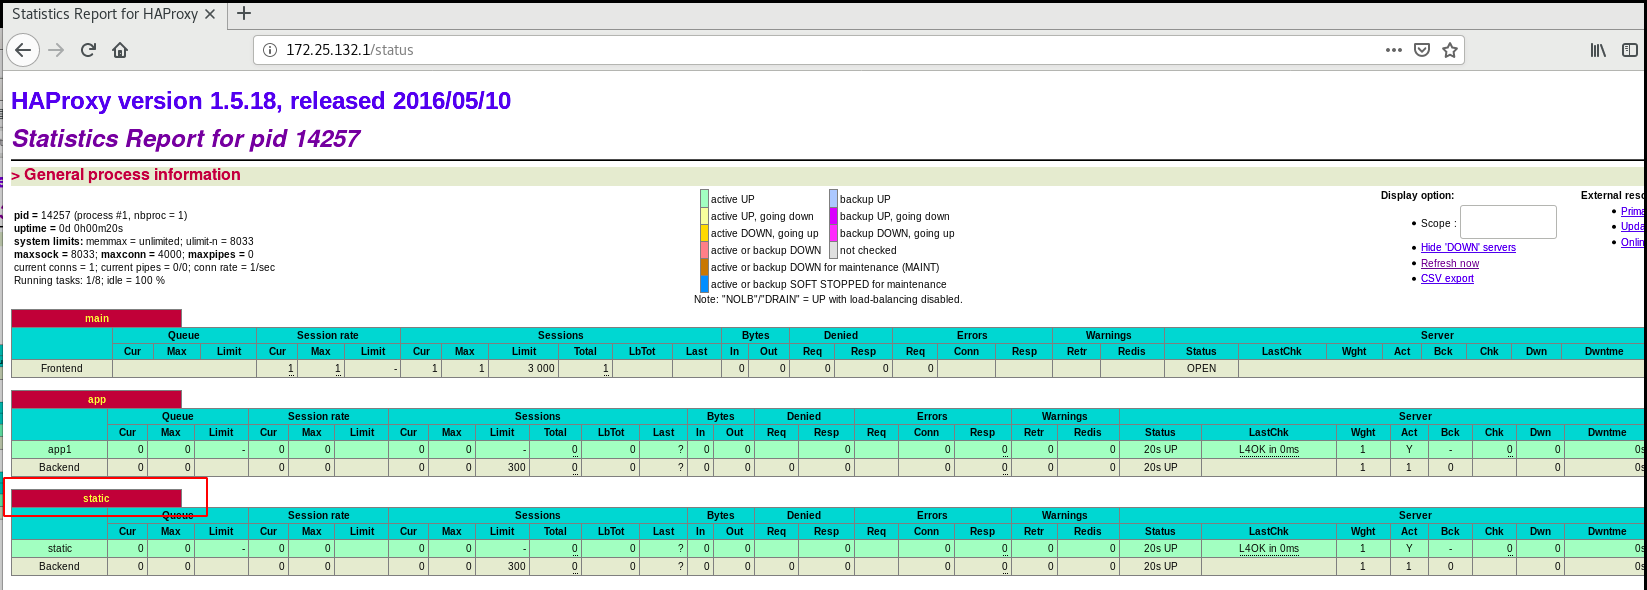Click the static server row name cell
The height and width of the screenshot is (590, 1647).
click(60, 548)
